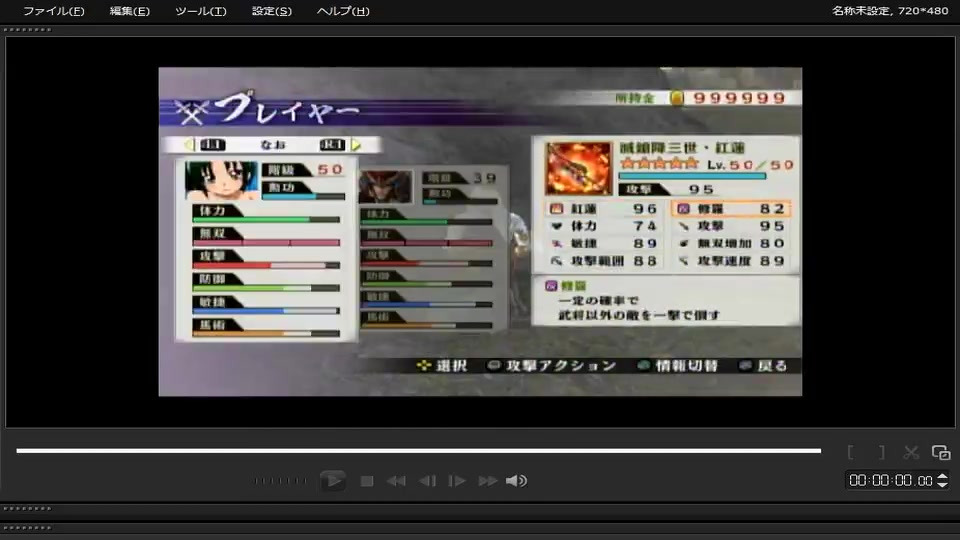Step forward one frame
The width and height of the screenshot is (960, 540).
pyautogui.click(x=457, y=481)
